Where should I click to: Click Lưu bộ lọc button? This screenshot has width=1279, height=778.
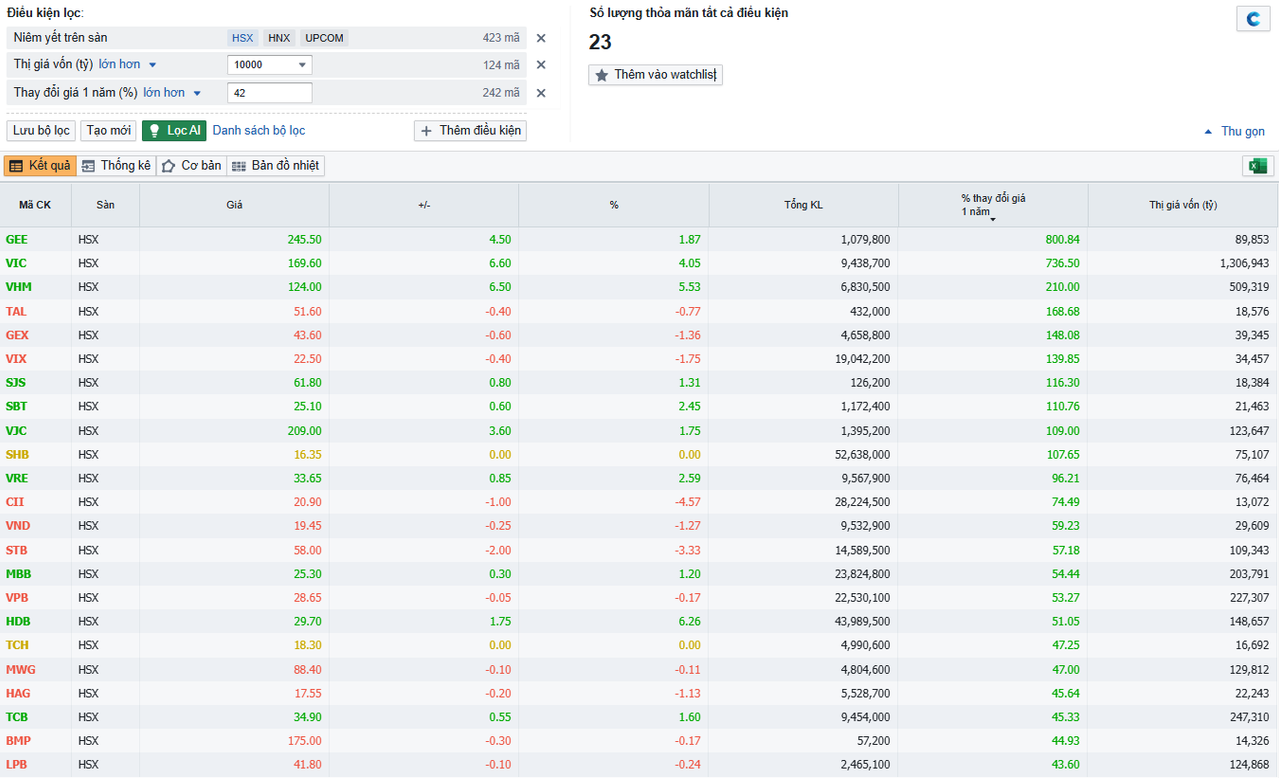tap(41, 130)
